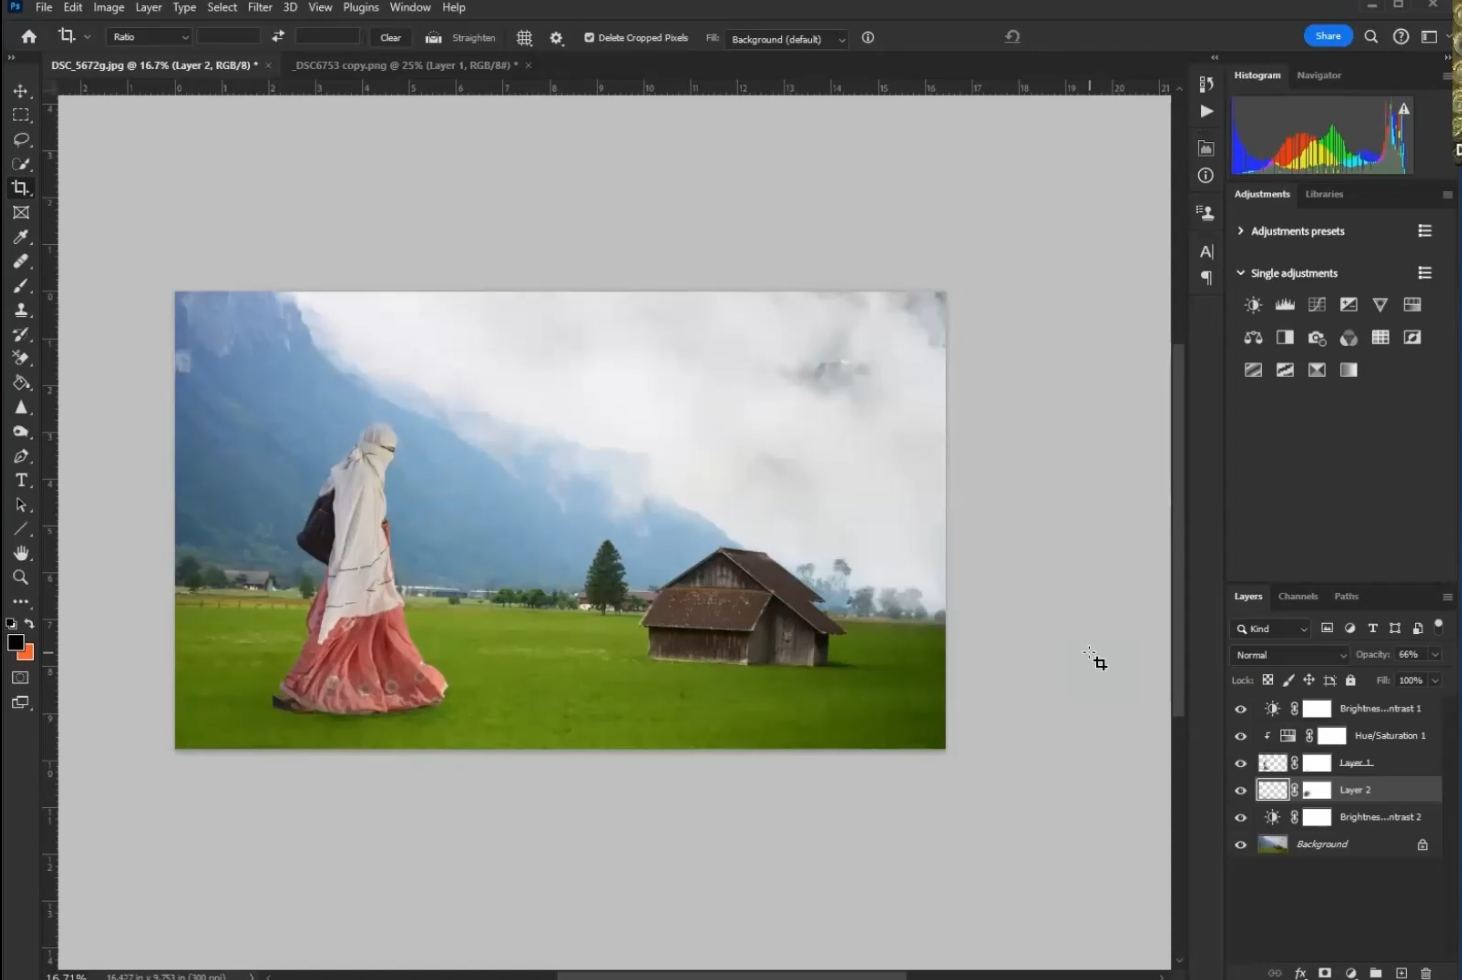
Task: Select the Hand tool
Action: [21, 554]
